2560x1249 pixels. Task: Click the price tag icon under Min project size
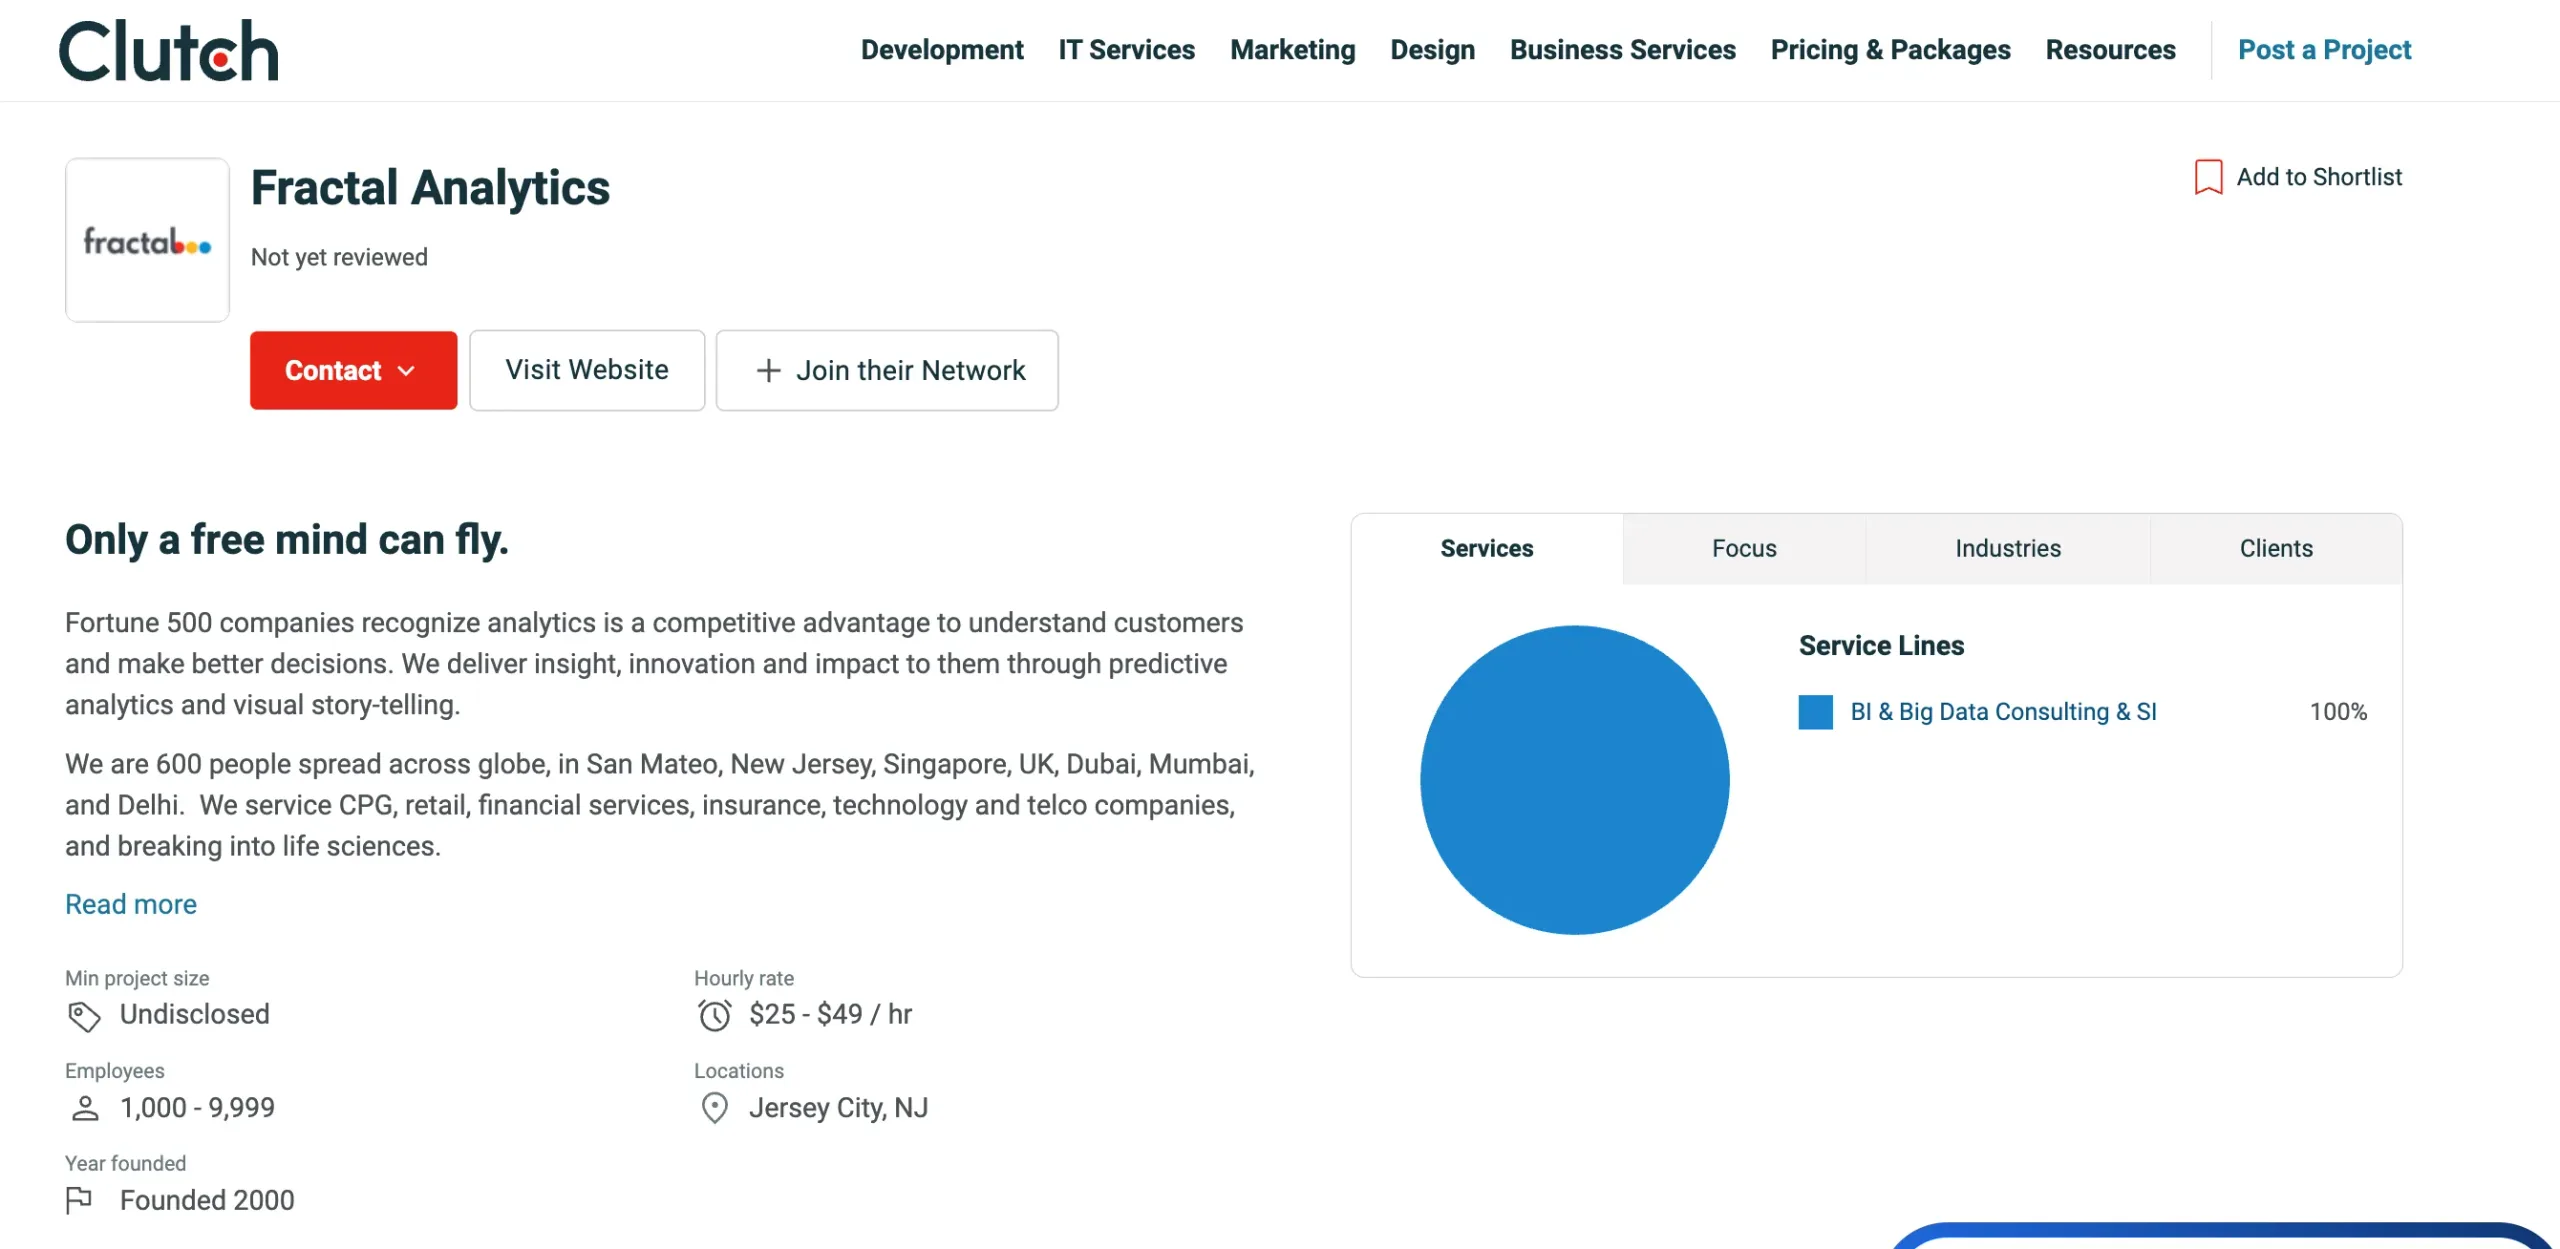click(84, 1016)
